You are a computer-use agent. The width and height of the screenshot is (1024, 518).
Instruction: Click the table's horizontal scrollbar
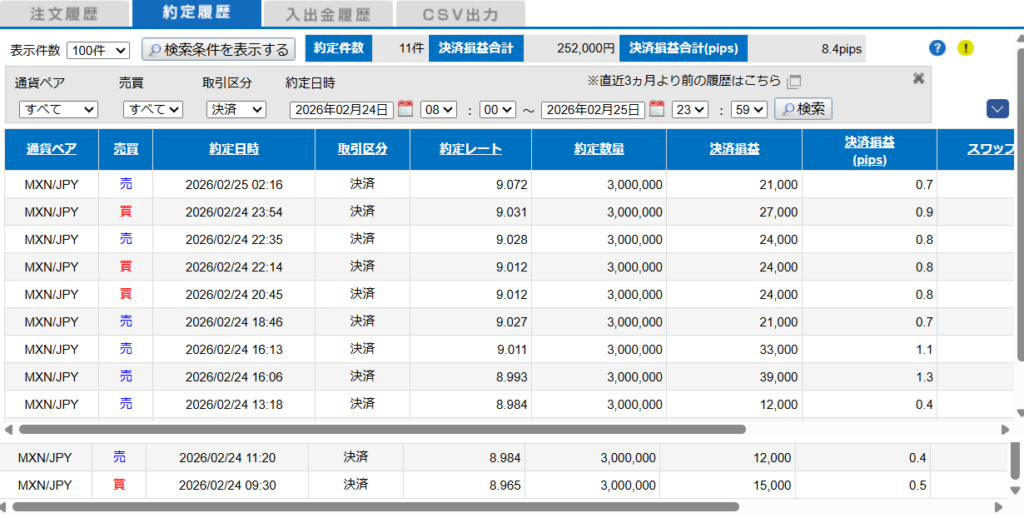[400, 429]
